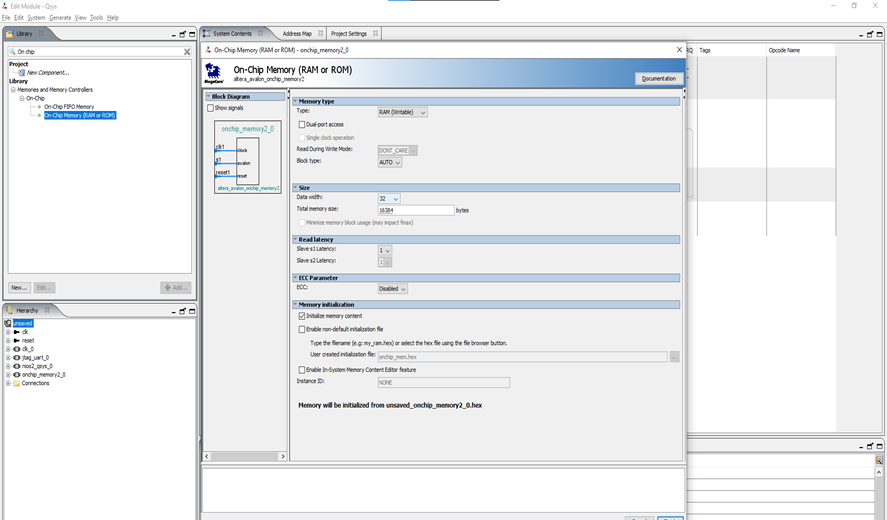Check the Dual-port access option

click(x=303, y=124)
